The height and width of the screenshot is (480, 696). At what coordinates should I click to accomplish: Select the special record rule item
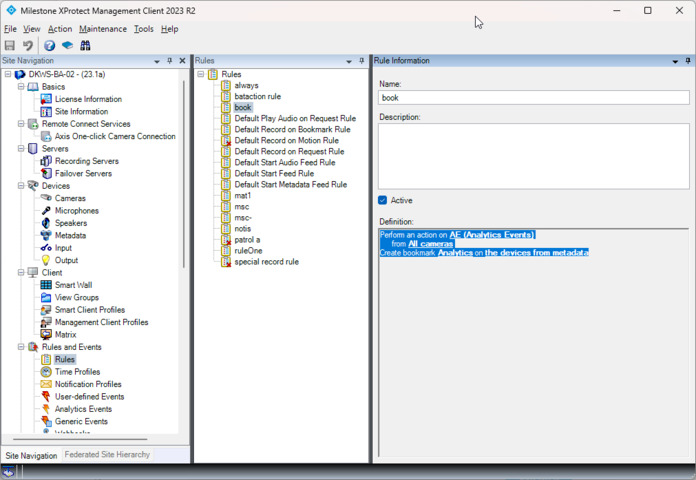coord(266,262)
